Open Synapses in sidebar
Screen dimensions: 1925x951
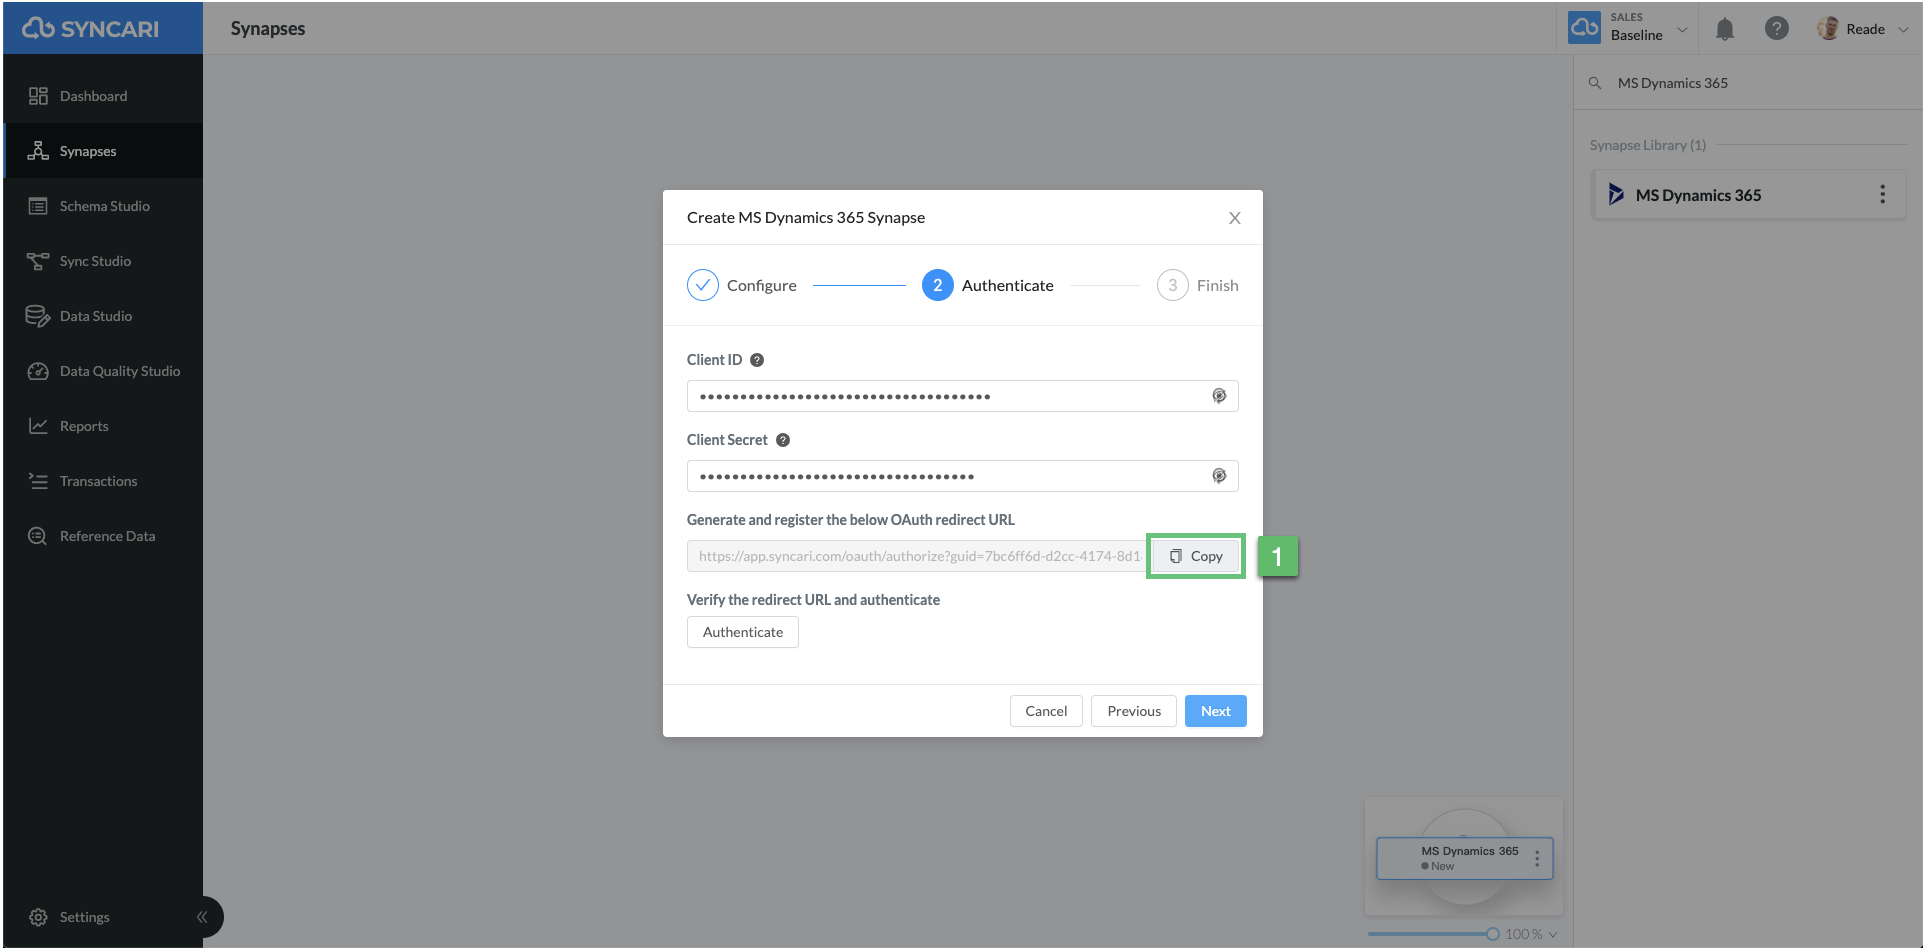[103, 151]
